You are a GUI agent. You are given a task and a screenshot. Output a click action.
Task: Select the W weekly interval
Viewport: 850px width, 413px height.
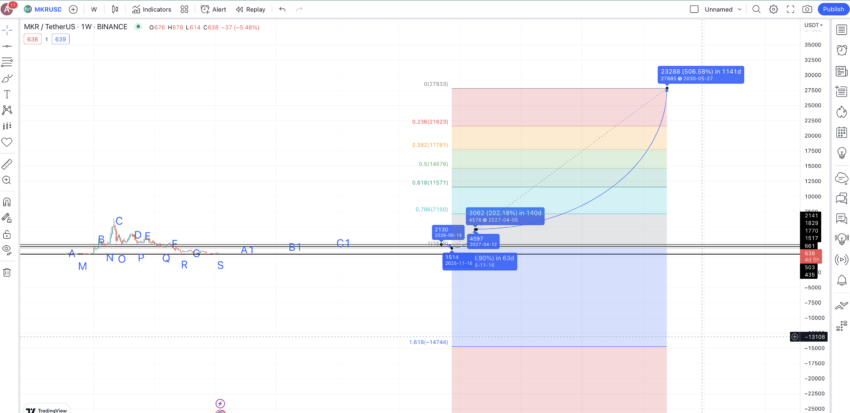94,9
